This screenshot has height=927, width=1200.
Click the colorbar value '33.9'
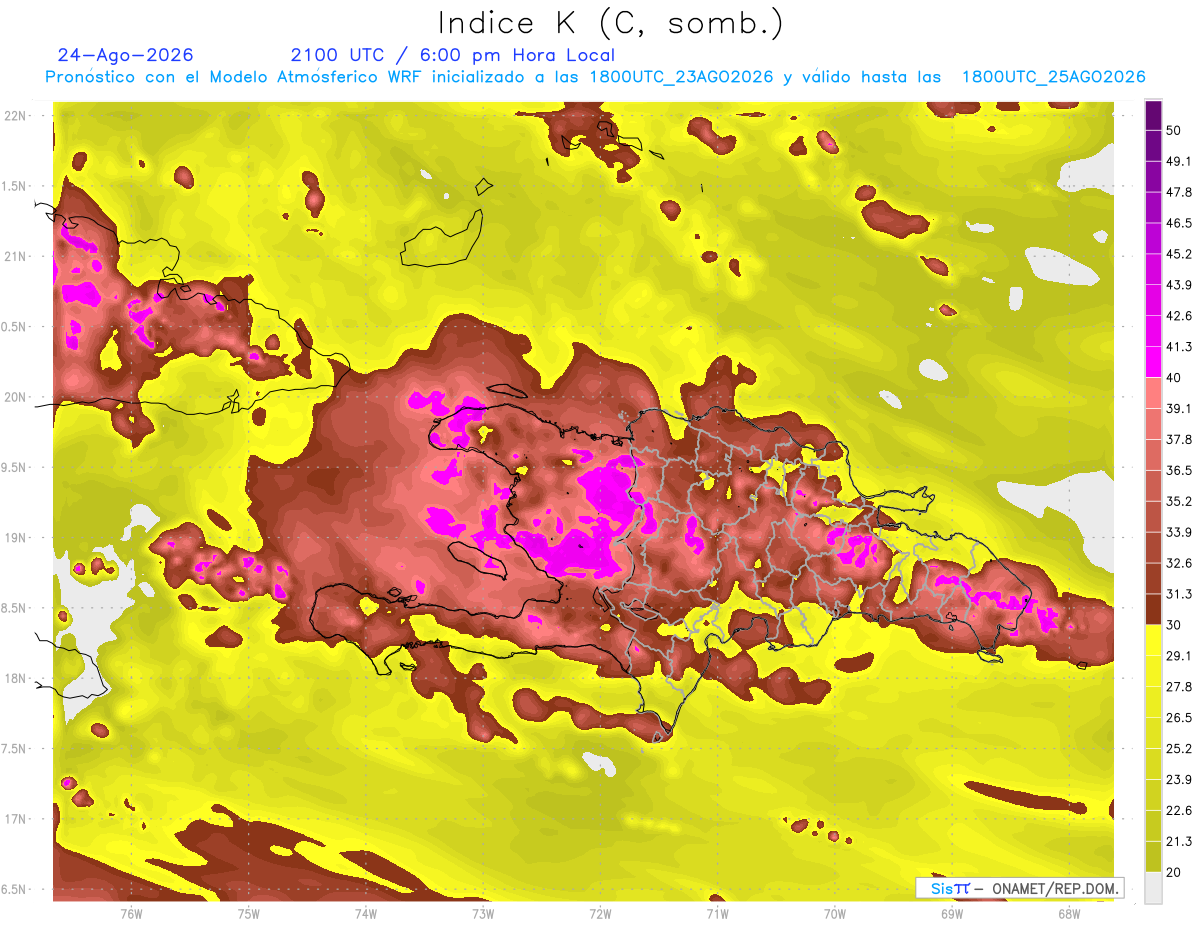click(1178, 532)
